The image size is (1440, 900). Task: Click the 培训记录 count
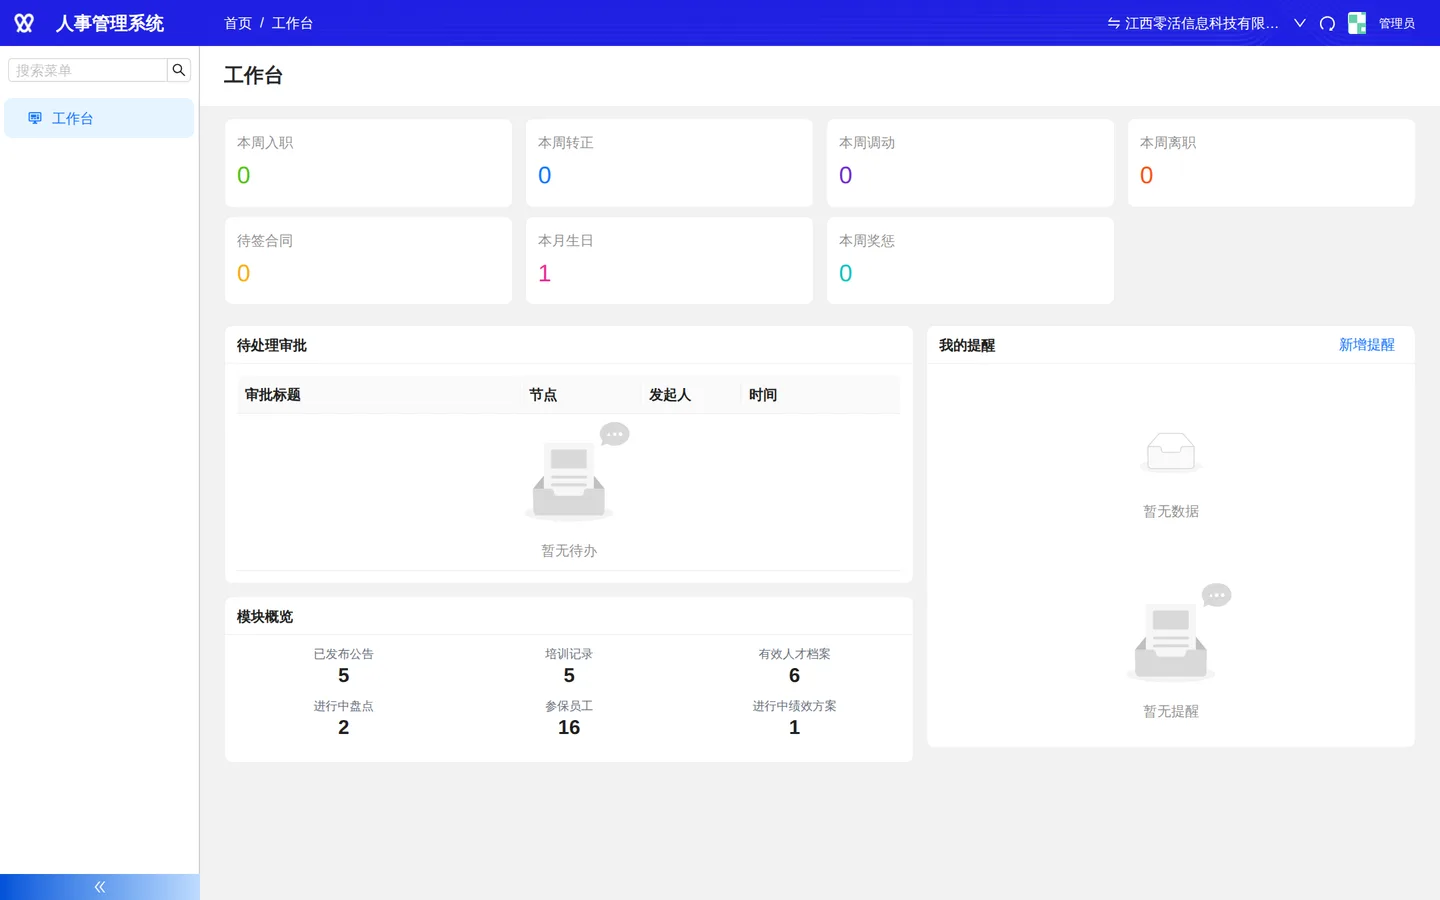click(569, 676)
